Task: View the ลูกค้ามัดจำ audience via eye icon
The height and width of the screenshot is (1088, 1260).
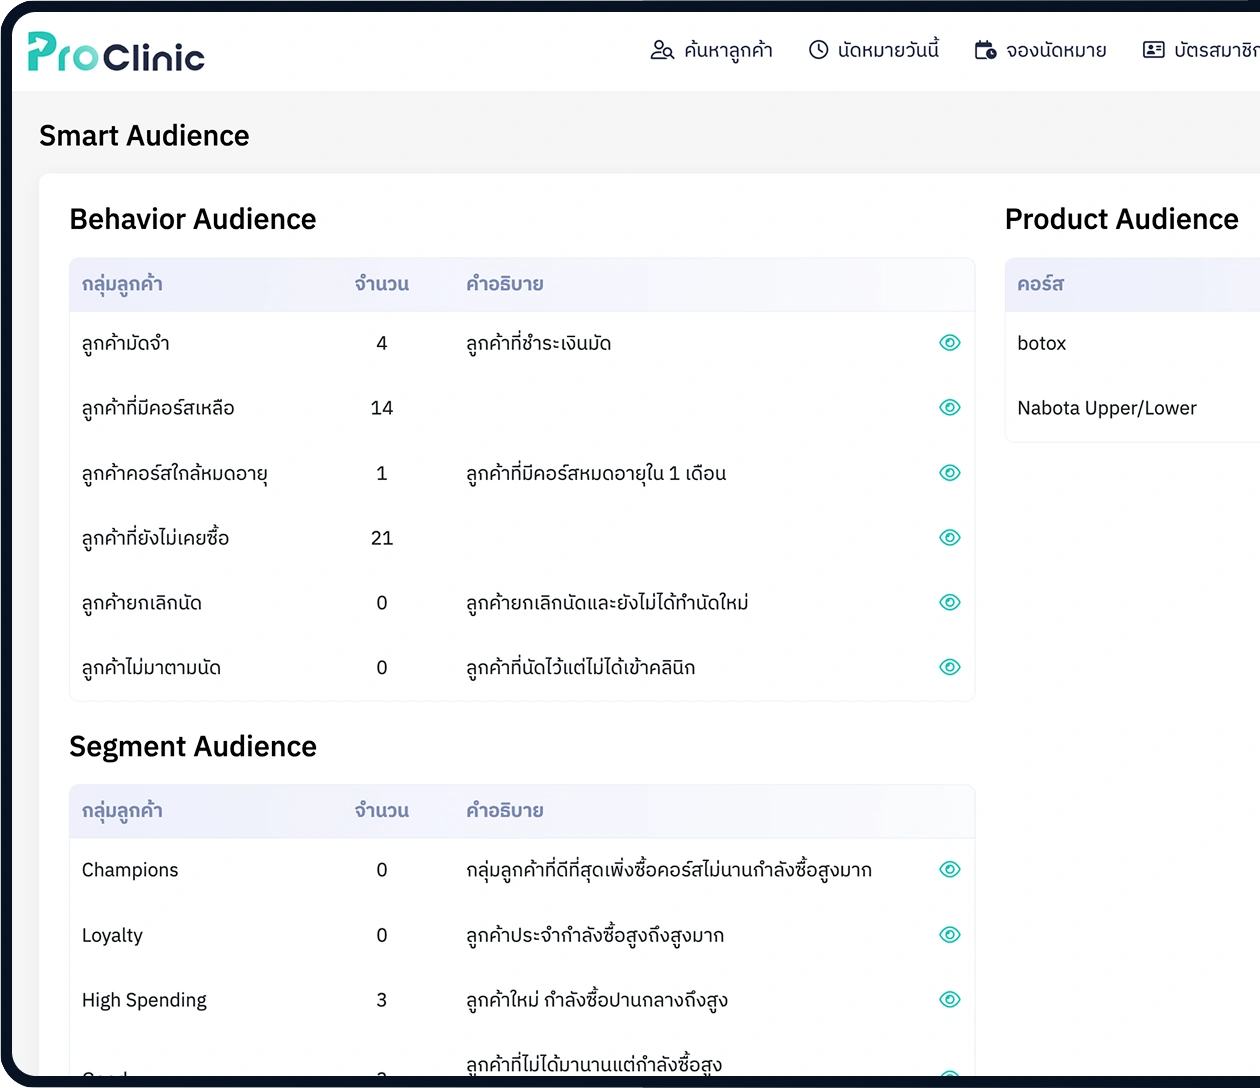Action: click(949, 343)
